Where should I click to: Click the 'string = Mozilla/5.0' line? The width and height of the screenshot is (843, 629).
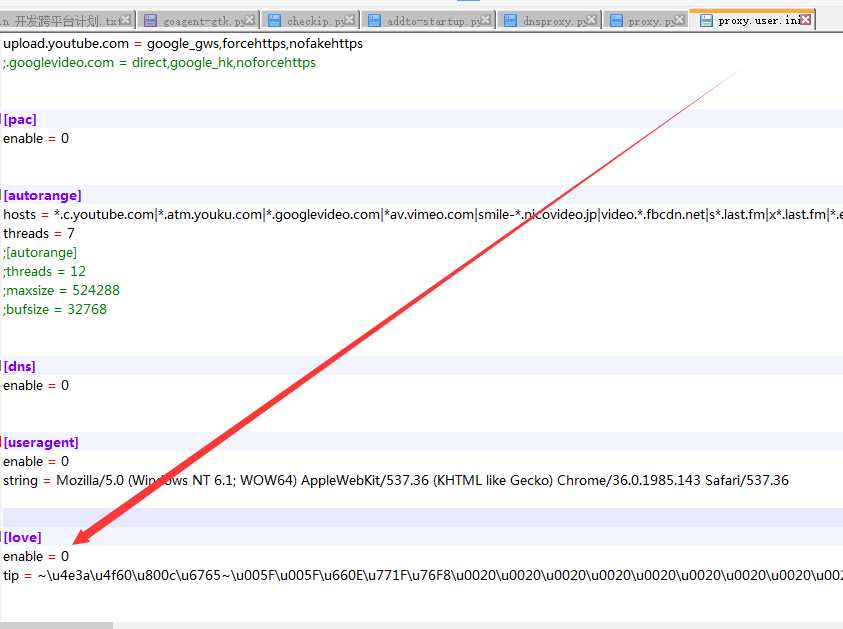pos(396,480)
